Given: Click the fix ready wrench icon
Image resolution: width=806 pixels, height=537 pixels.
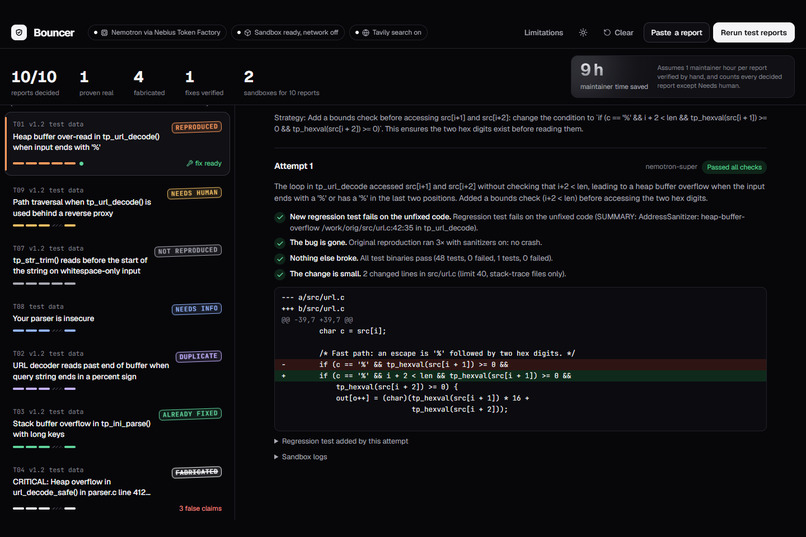Looking at the screenshot, I should click(190, 163).
